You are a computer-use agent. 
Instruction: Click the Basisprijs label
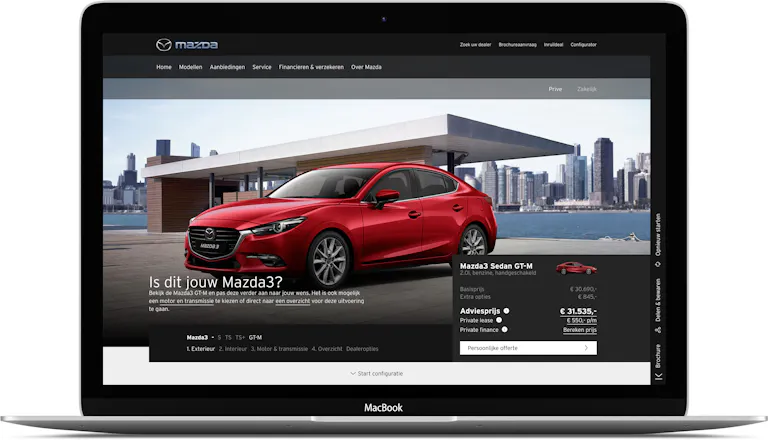472,289
